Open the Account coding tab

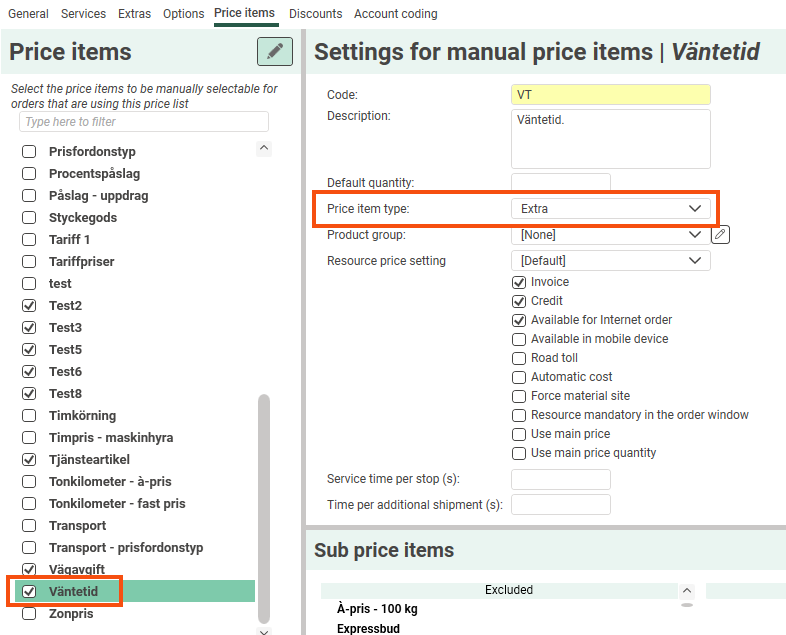click(395, 14)
